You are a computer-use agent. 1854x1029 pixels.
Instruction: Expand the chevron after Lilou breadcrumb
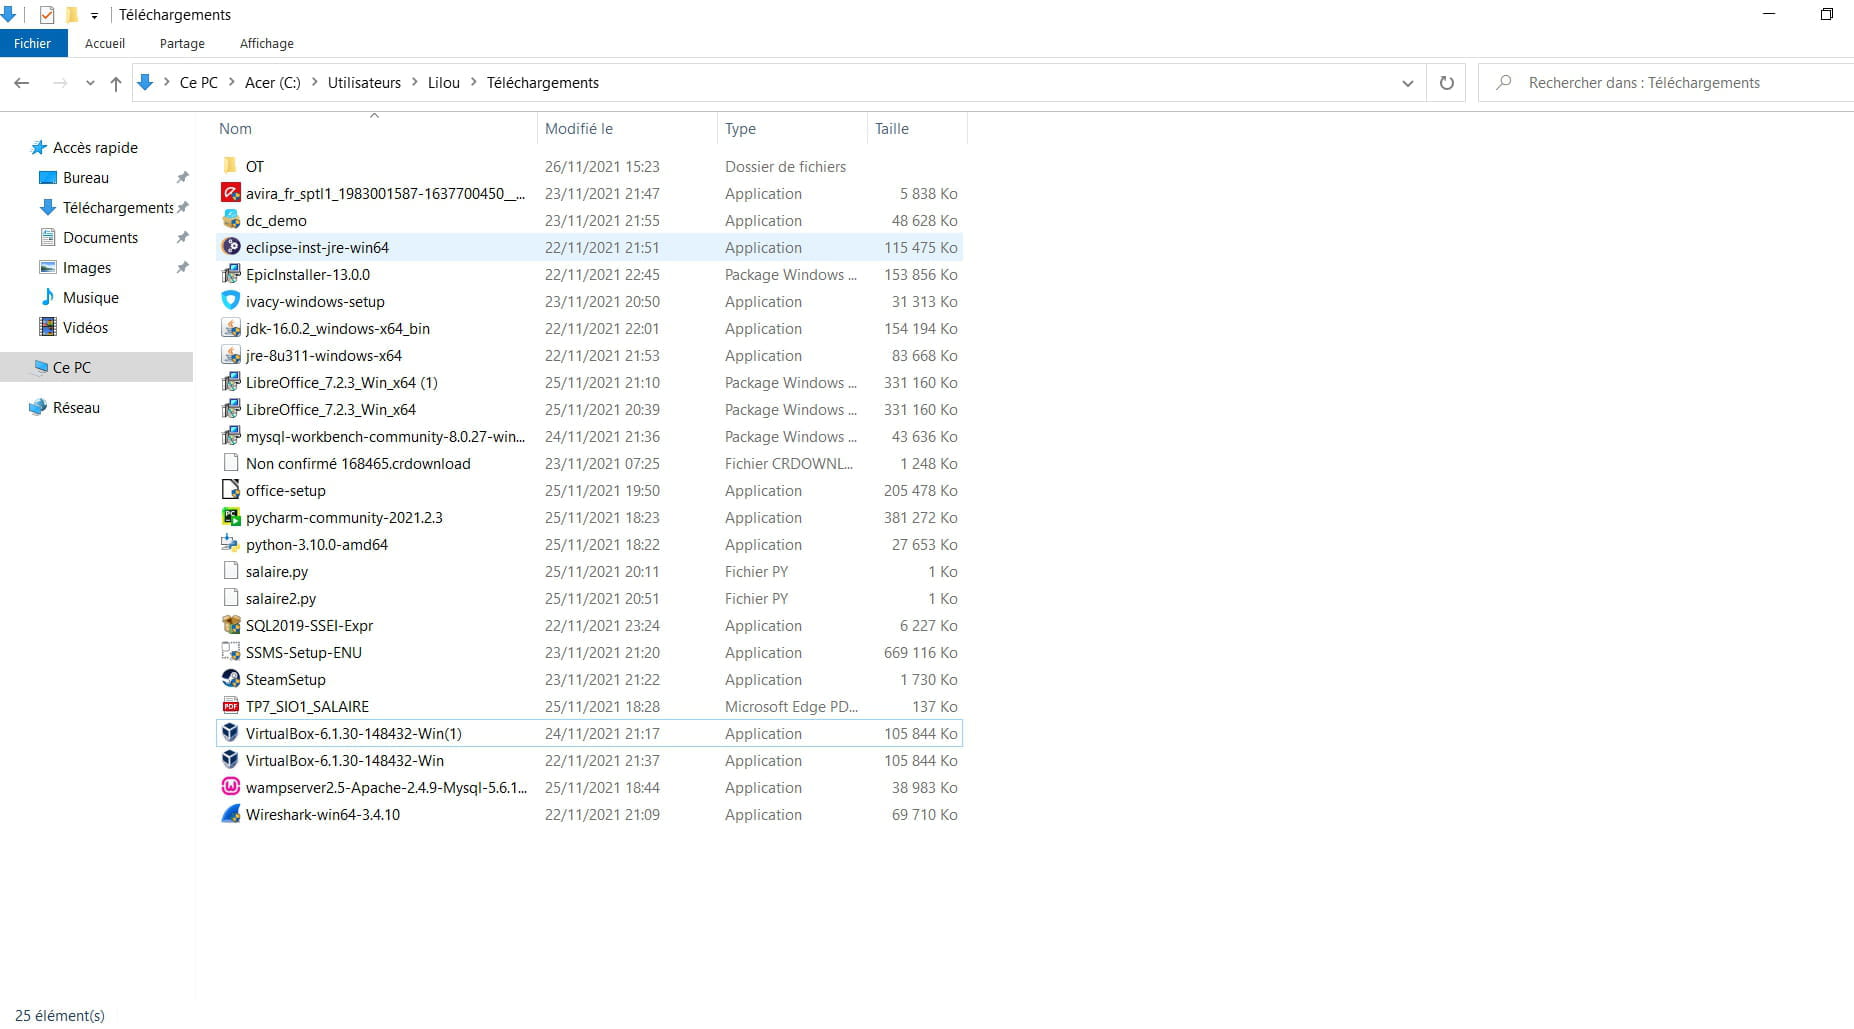pyautogui.click(x=474, y=83)
